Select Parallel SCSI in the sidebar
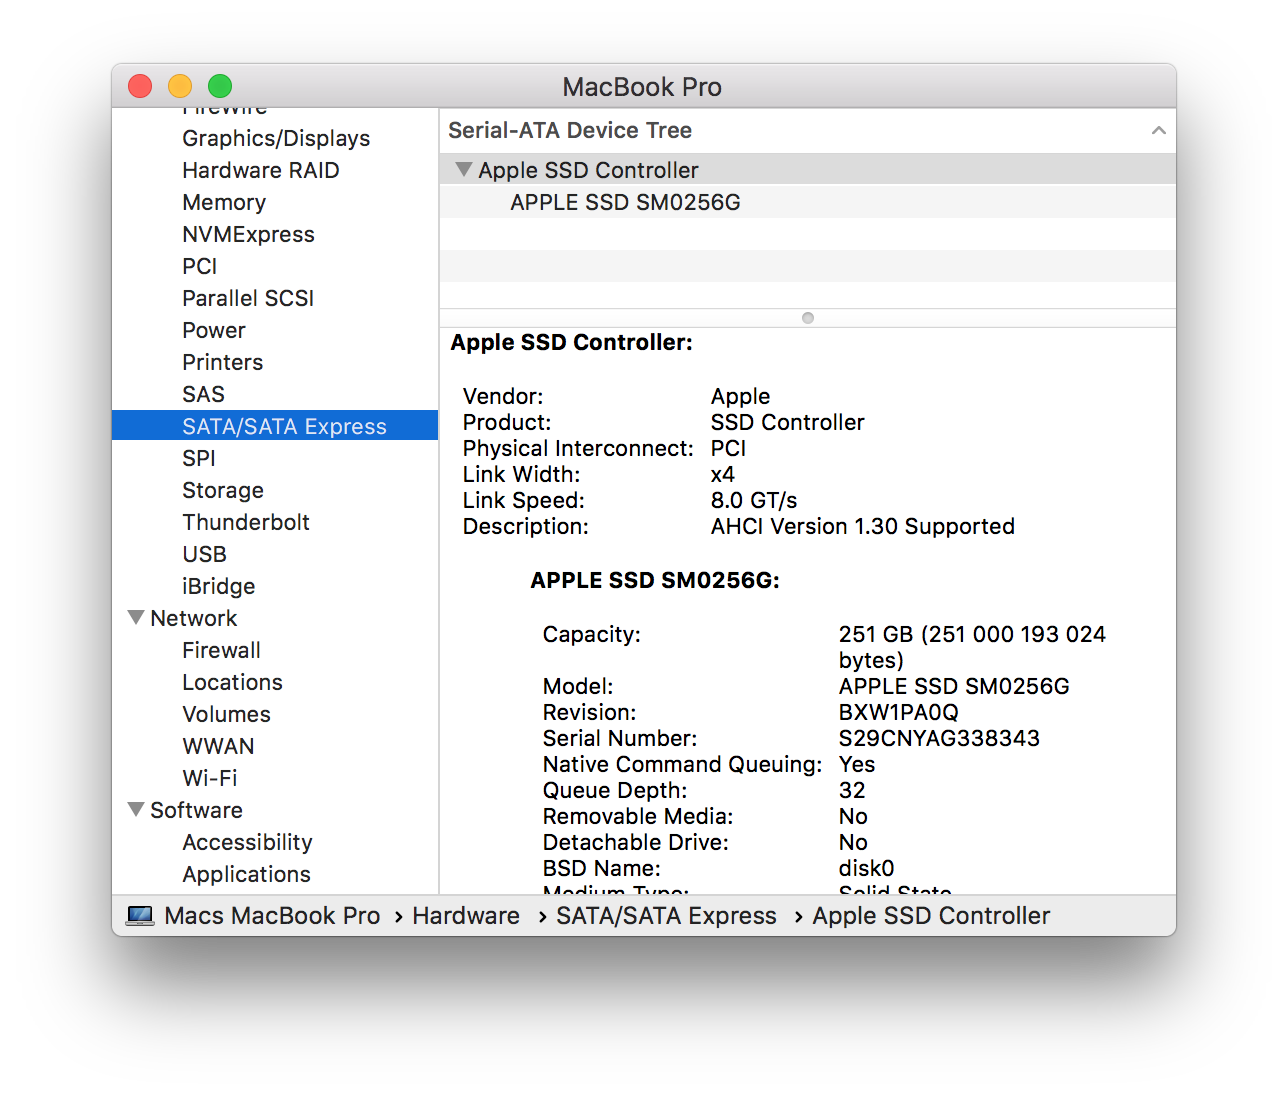 point(248,298)
